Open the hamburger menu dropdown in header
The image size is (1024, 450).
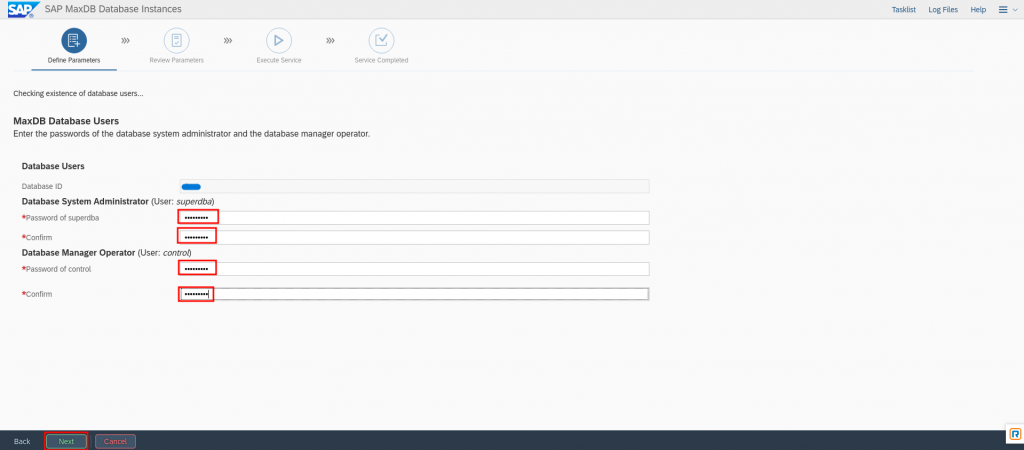pos(1006,9)
